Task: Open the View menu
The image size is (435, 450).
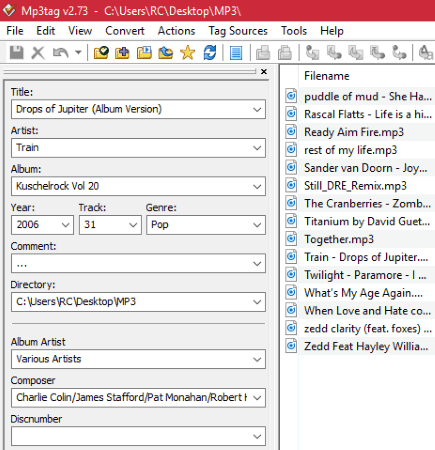Action: (x=80, y=31)
